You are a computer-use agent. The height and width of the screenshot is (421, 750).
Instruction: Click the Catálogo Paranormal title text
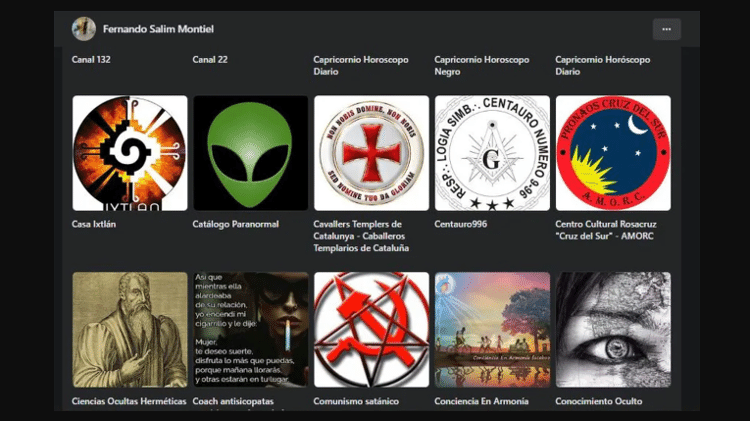(235, 225)
